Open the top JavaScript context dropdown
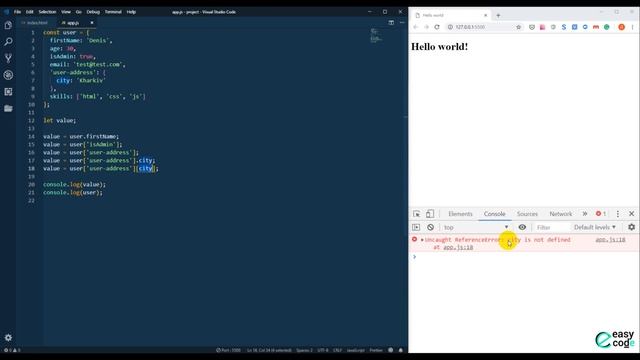The height and width of the screenshot is (360, 640). click(476, 227)
